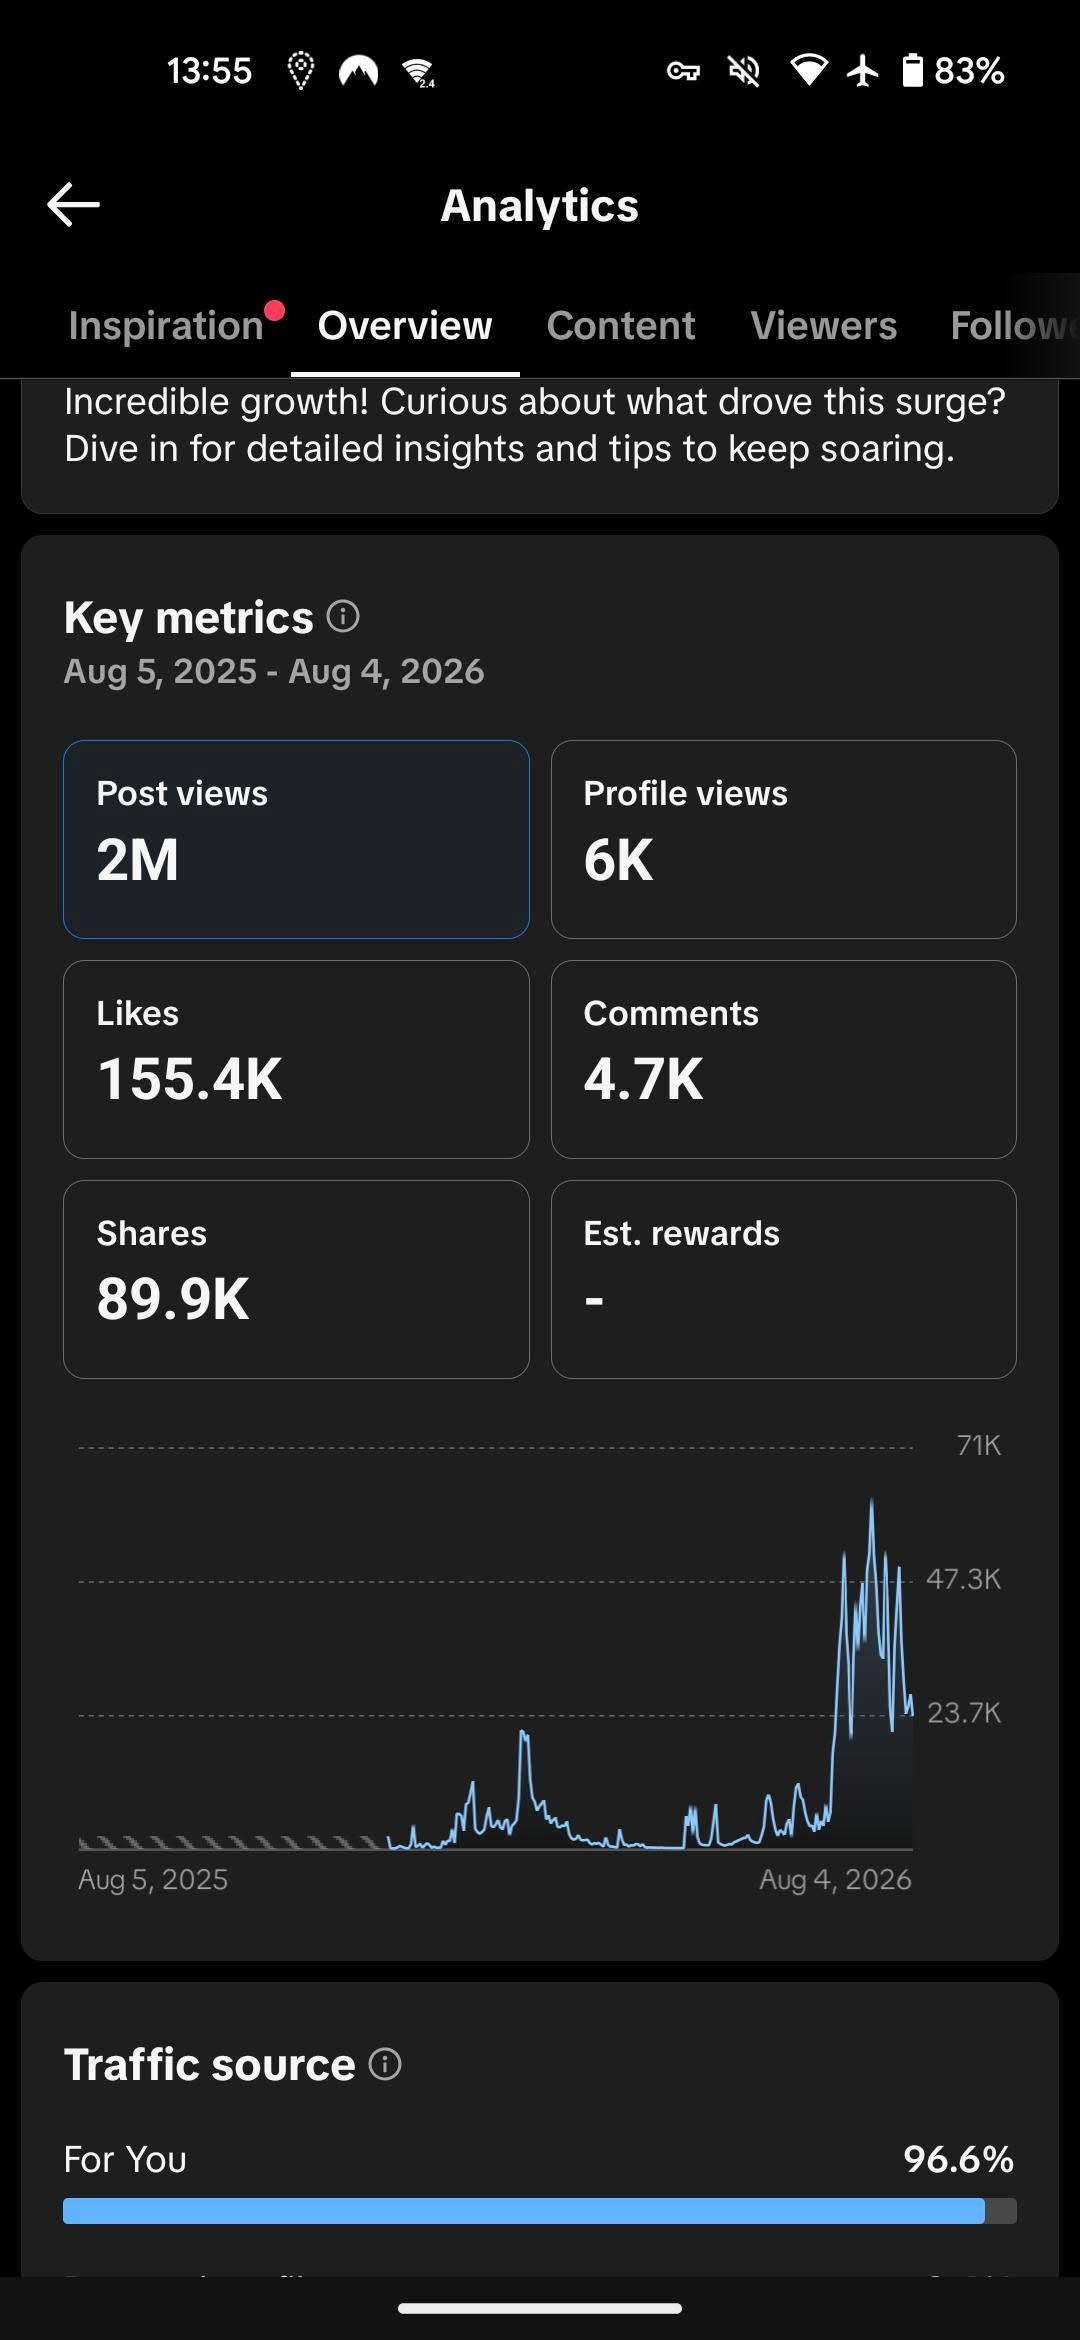Tap the location pin status icon
Viewport: 1080px width, 2340px height.
(300, 71)
